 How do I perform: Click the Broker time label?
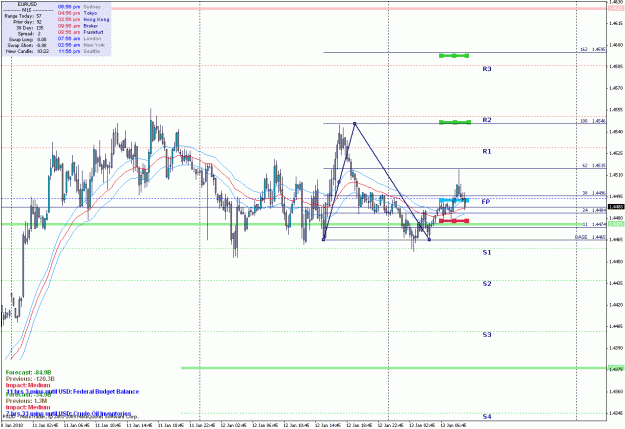click(x=90, y=26)
